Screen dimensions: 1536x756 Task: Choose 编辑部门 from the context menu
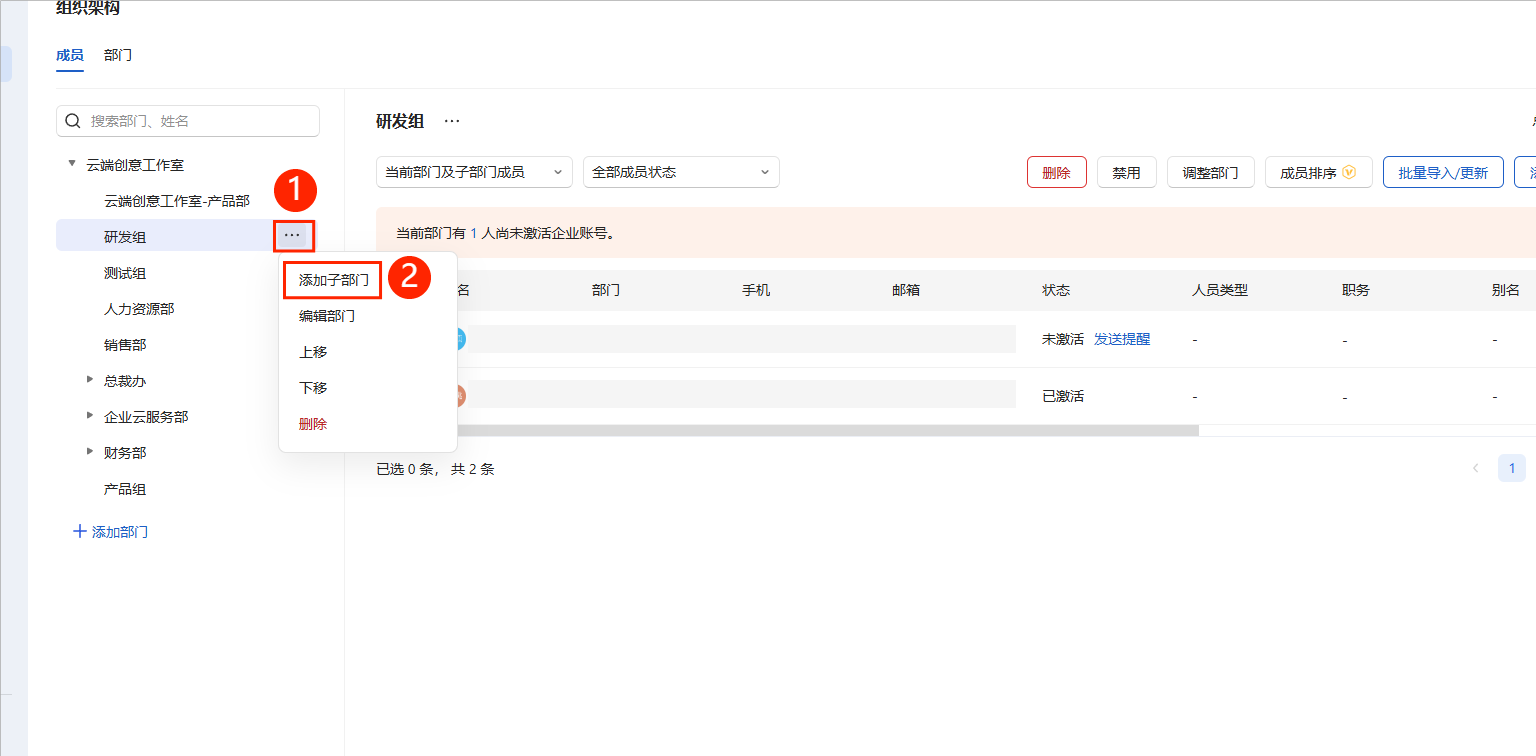327,316
